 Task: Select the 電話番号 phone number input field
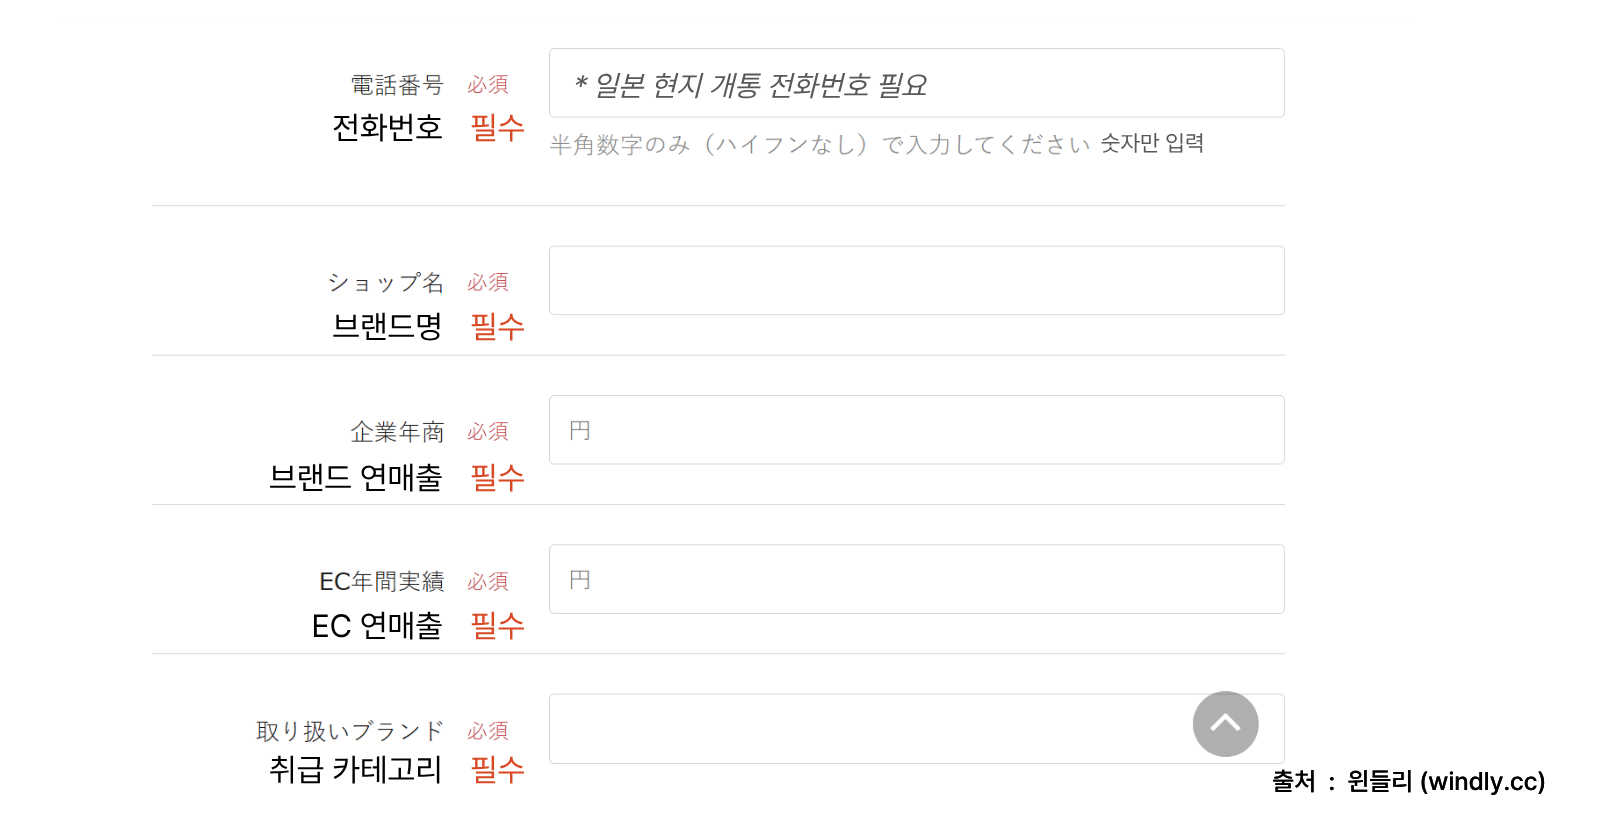click(915, 83)
